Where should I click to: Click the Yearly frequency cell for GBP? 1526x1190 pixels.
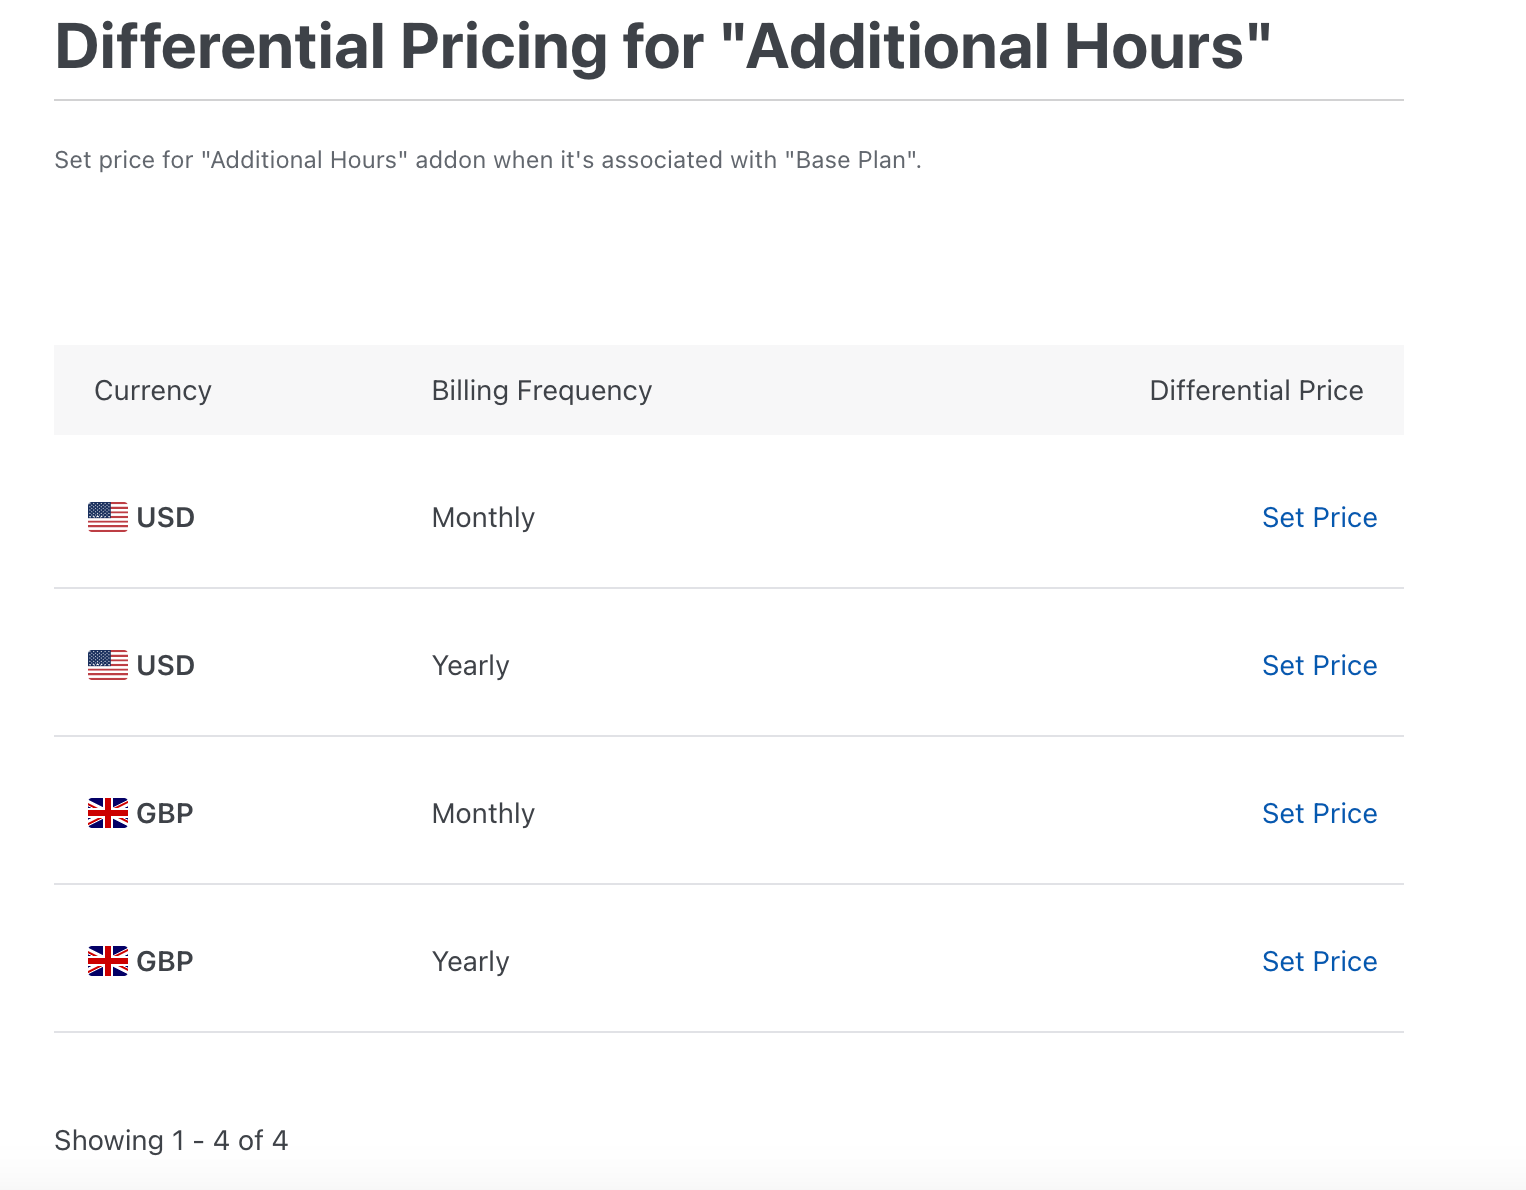pos(470,961)
